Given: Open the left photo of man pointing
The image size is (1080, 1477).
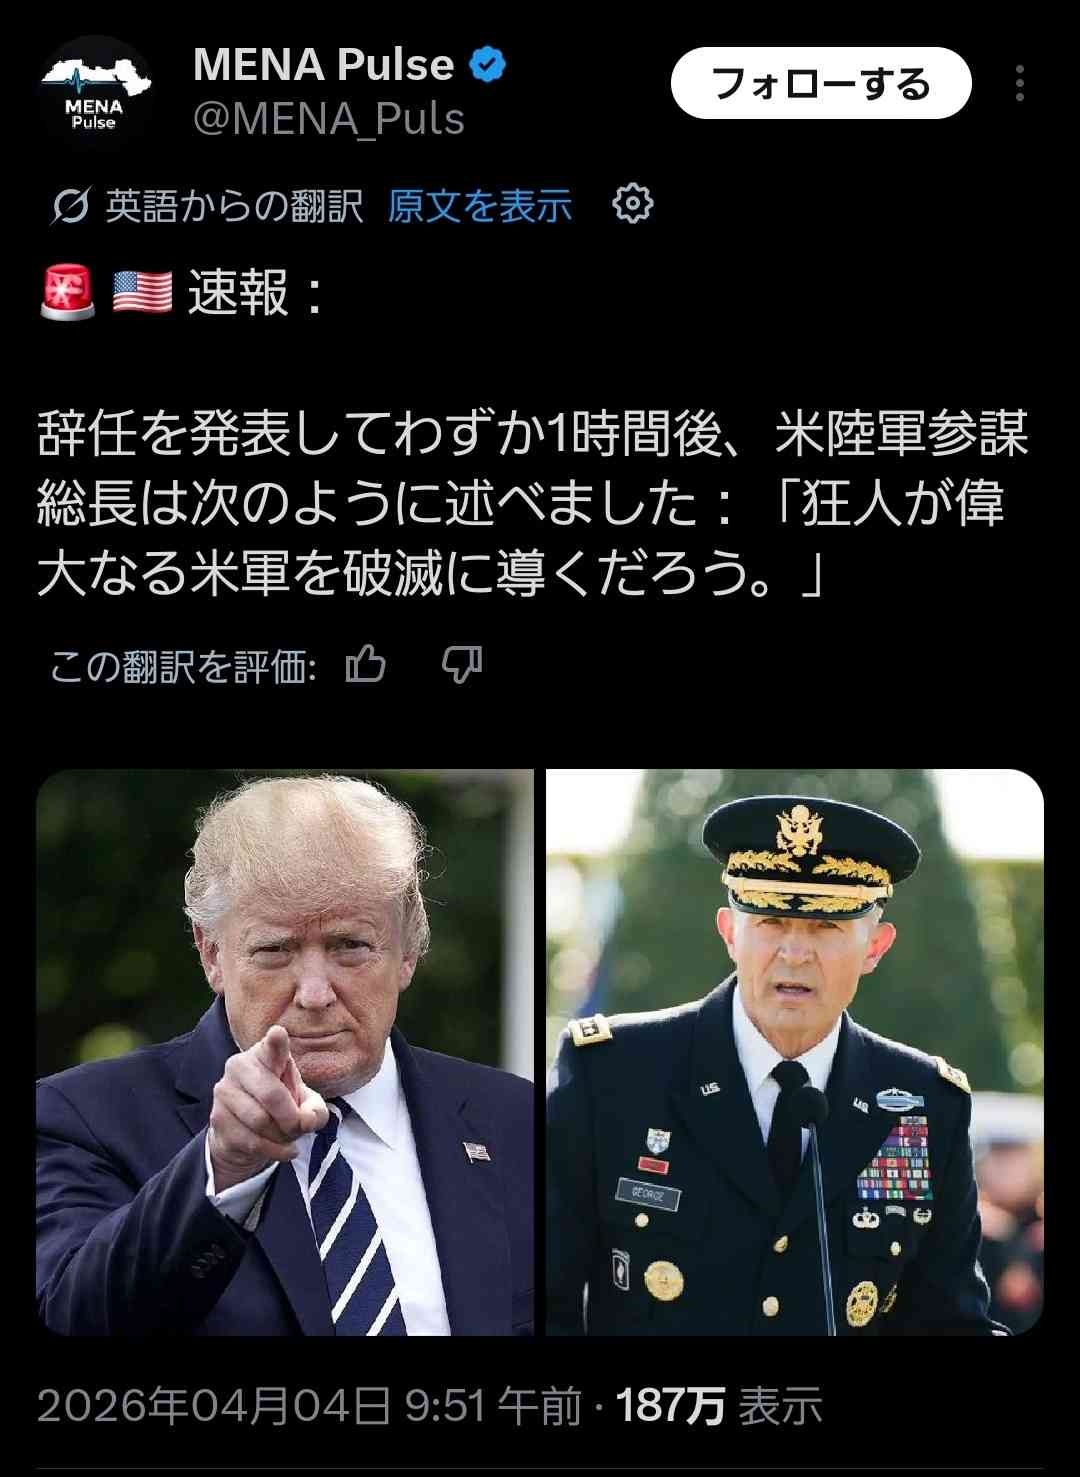Looking at the screenshot, I should tap(285, 1052).
